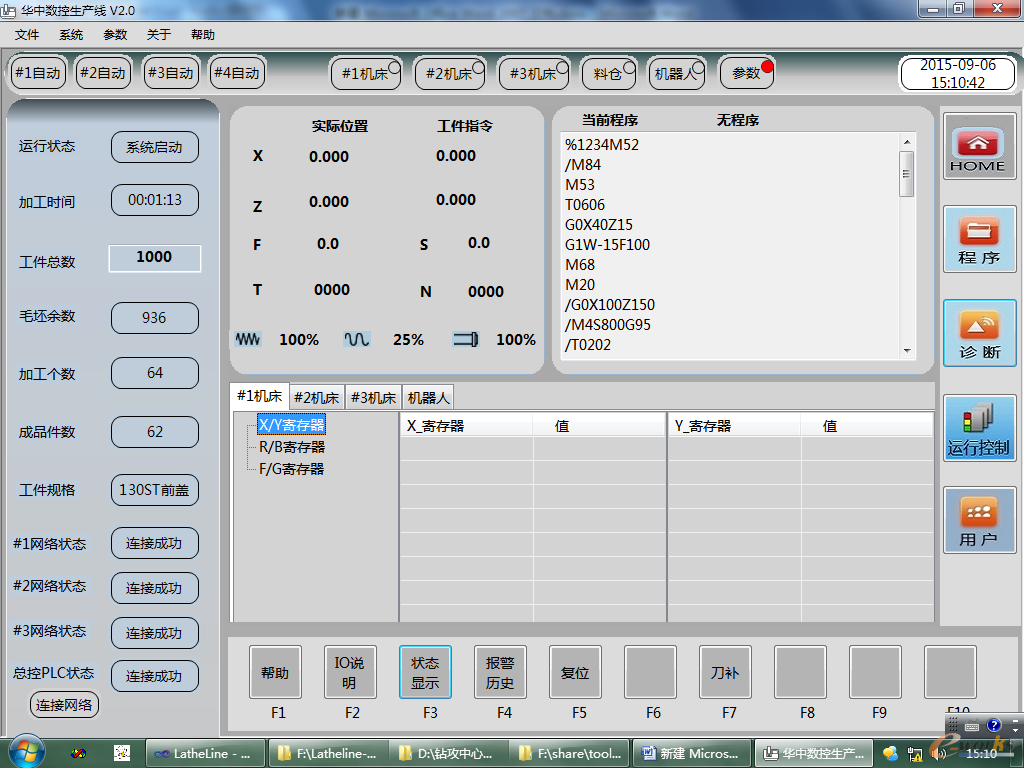Open the 关于 menu
The width and height of the screenshot is (1024, 768).
pos(159,35)
